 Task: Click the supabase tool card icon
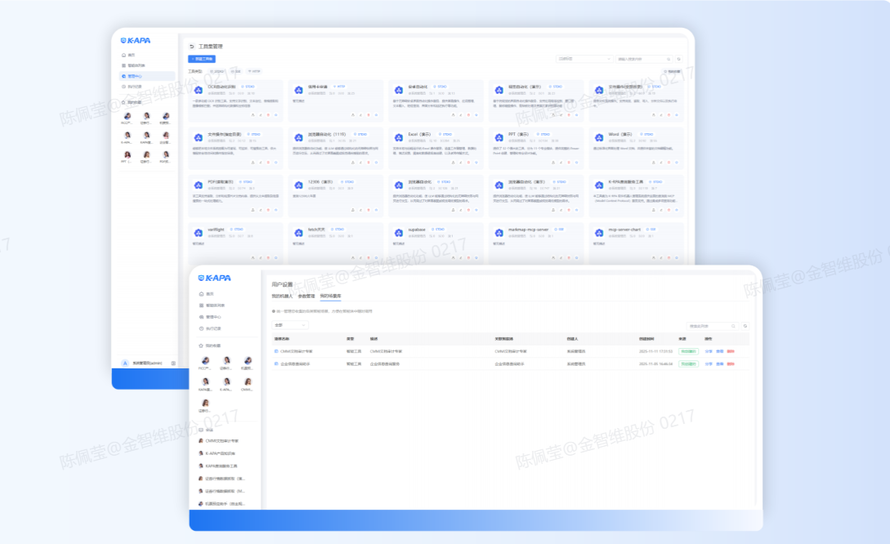tap(398, 232)
